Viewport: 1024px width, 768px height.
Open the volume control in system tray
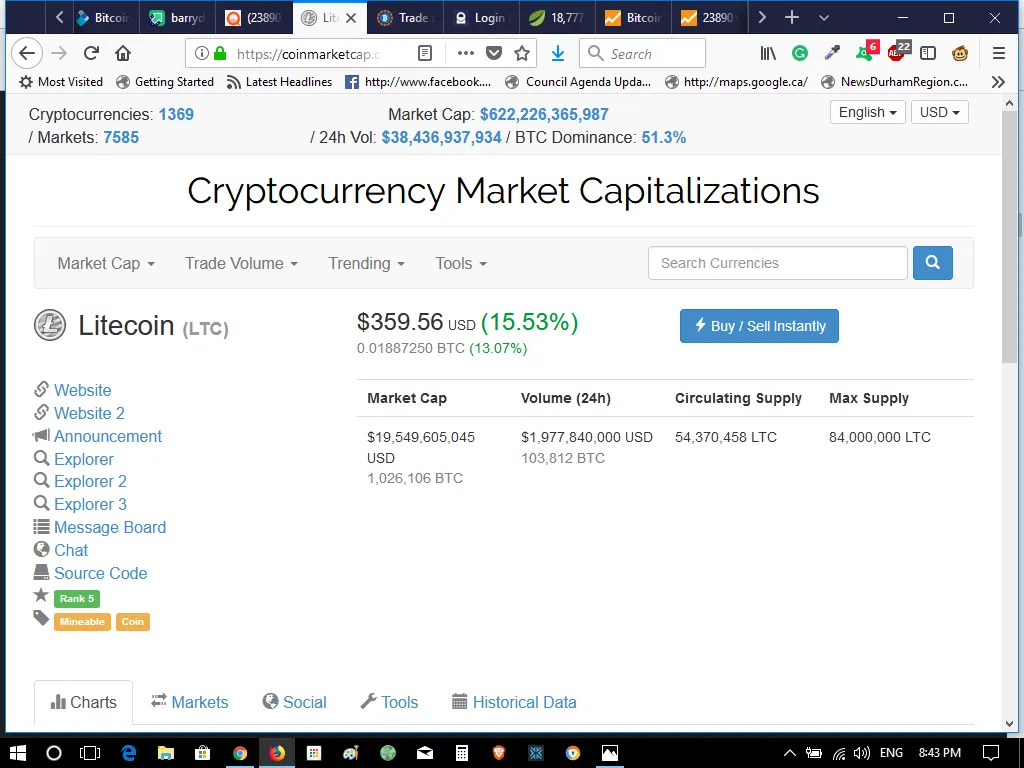[x=861, y=753]
